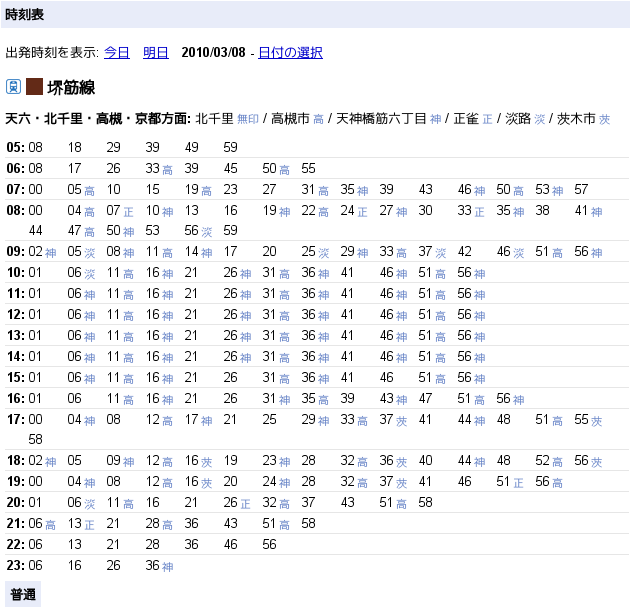
Task: Click the 16: hour label
Action: tap(16, 398)
